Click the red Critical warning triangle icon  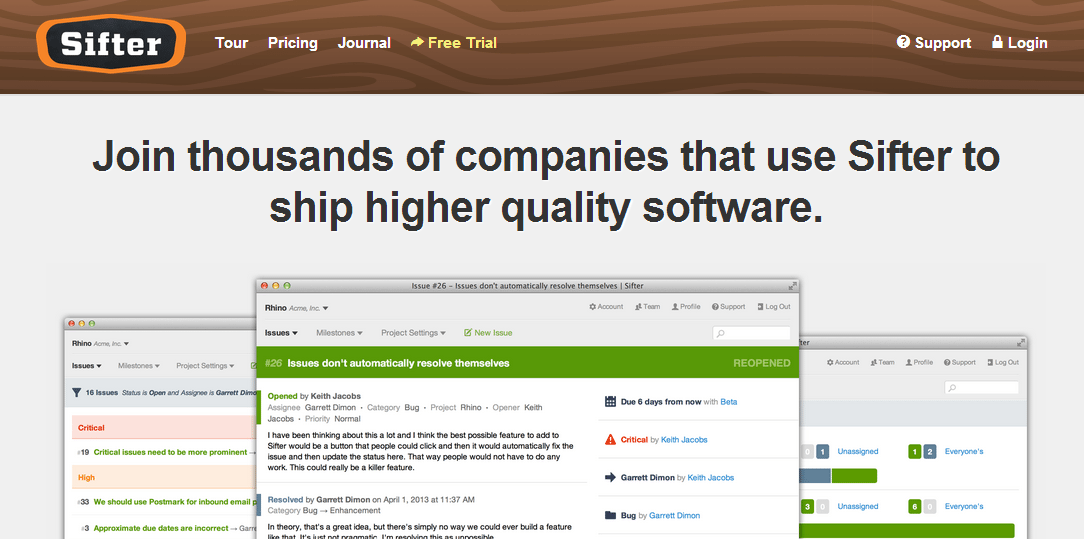[x=610, y=440]
